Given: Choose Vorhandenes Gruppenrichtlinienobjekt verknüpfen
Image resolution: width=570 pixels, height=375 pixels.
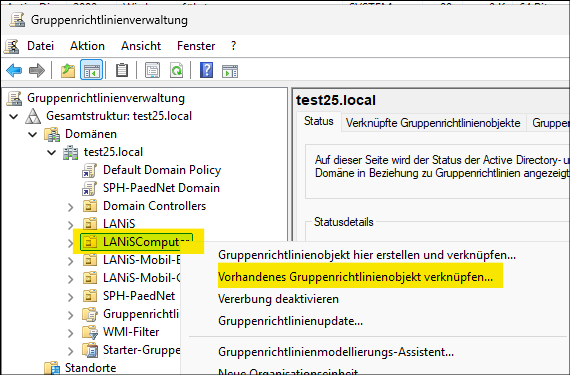Looking at the screenshot, I should (x=356, y=277).
